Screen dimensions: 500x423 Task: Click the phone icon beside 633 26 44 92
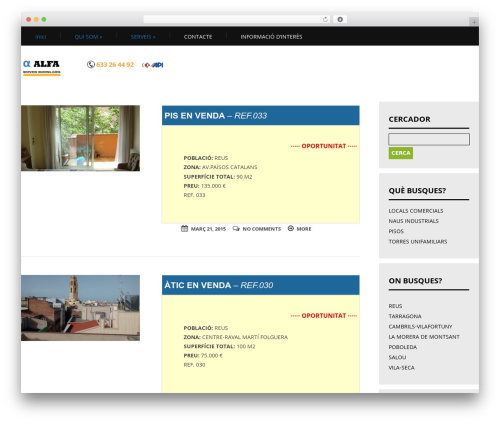coord(91,64)
